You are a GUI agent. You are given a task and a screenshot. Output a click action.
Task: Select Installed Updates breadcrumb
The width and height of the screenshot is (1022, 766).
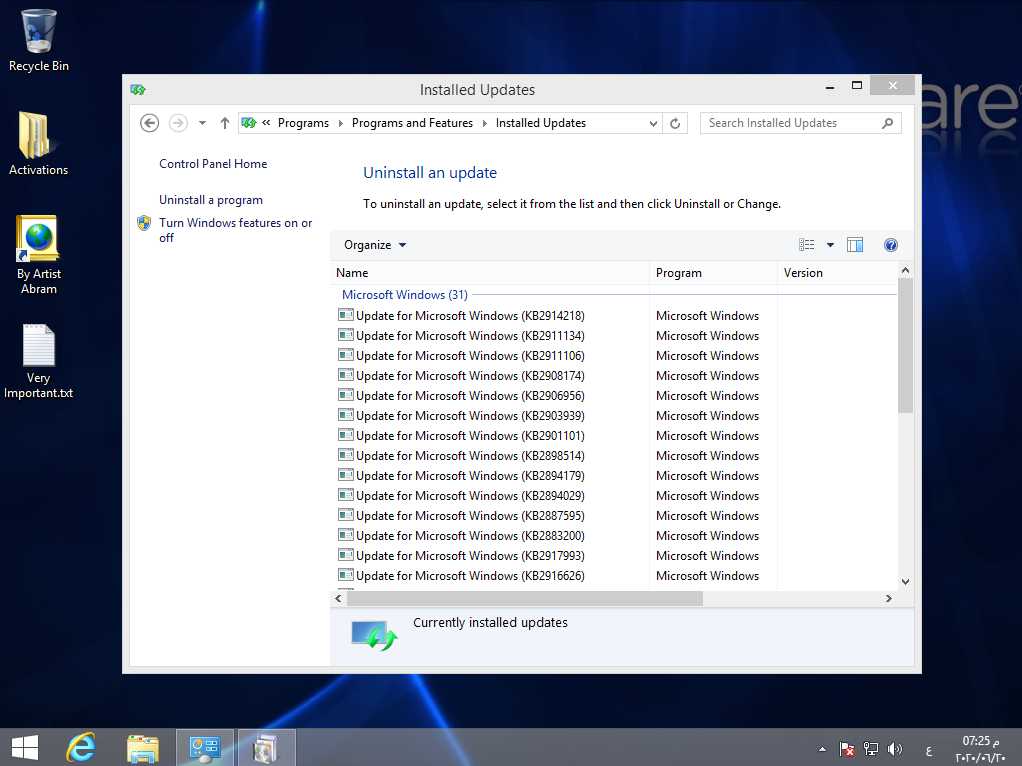(x=541, y=123)
